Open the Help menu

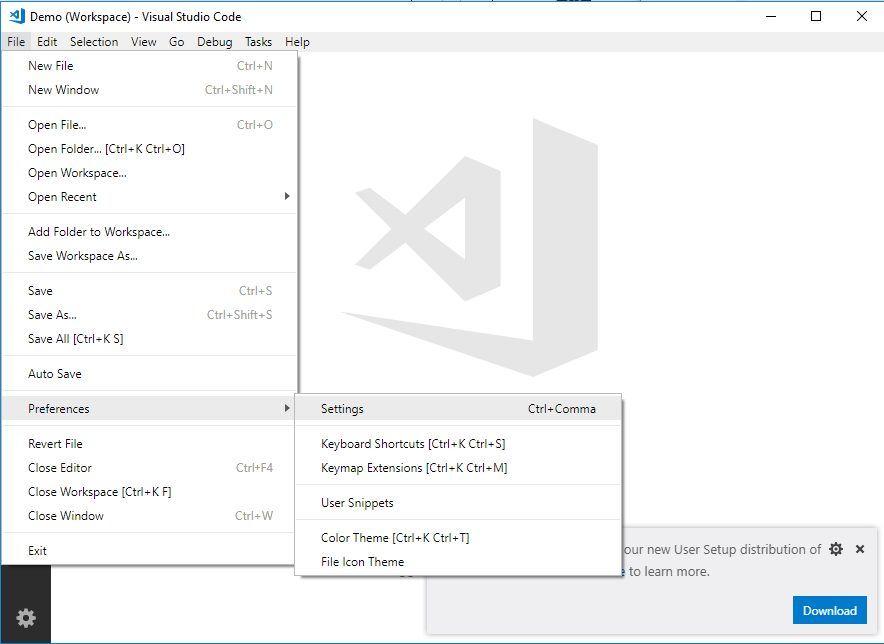point(297,42)
